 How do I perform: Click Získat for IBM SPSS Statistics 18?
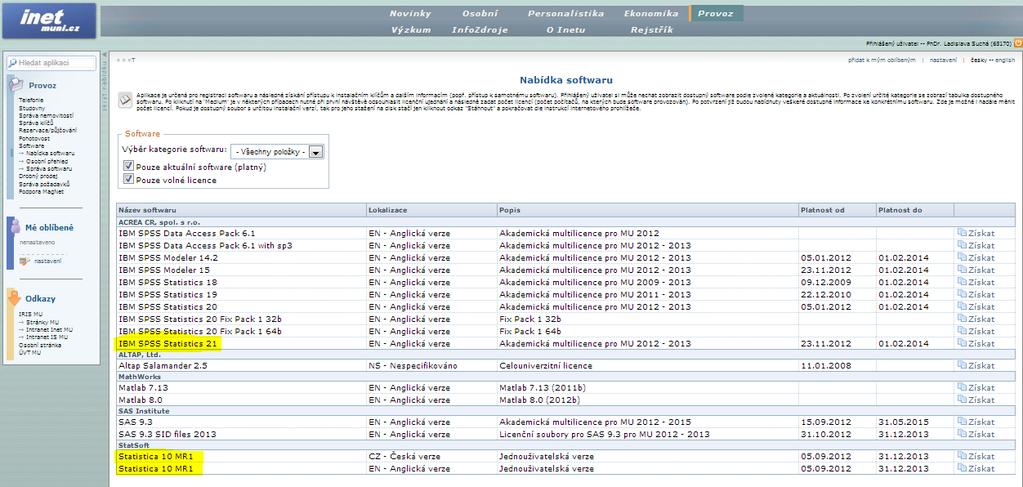[977, 282]
